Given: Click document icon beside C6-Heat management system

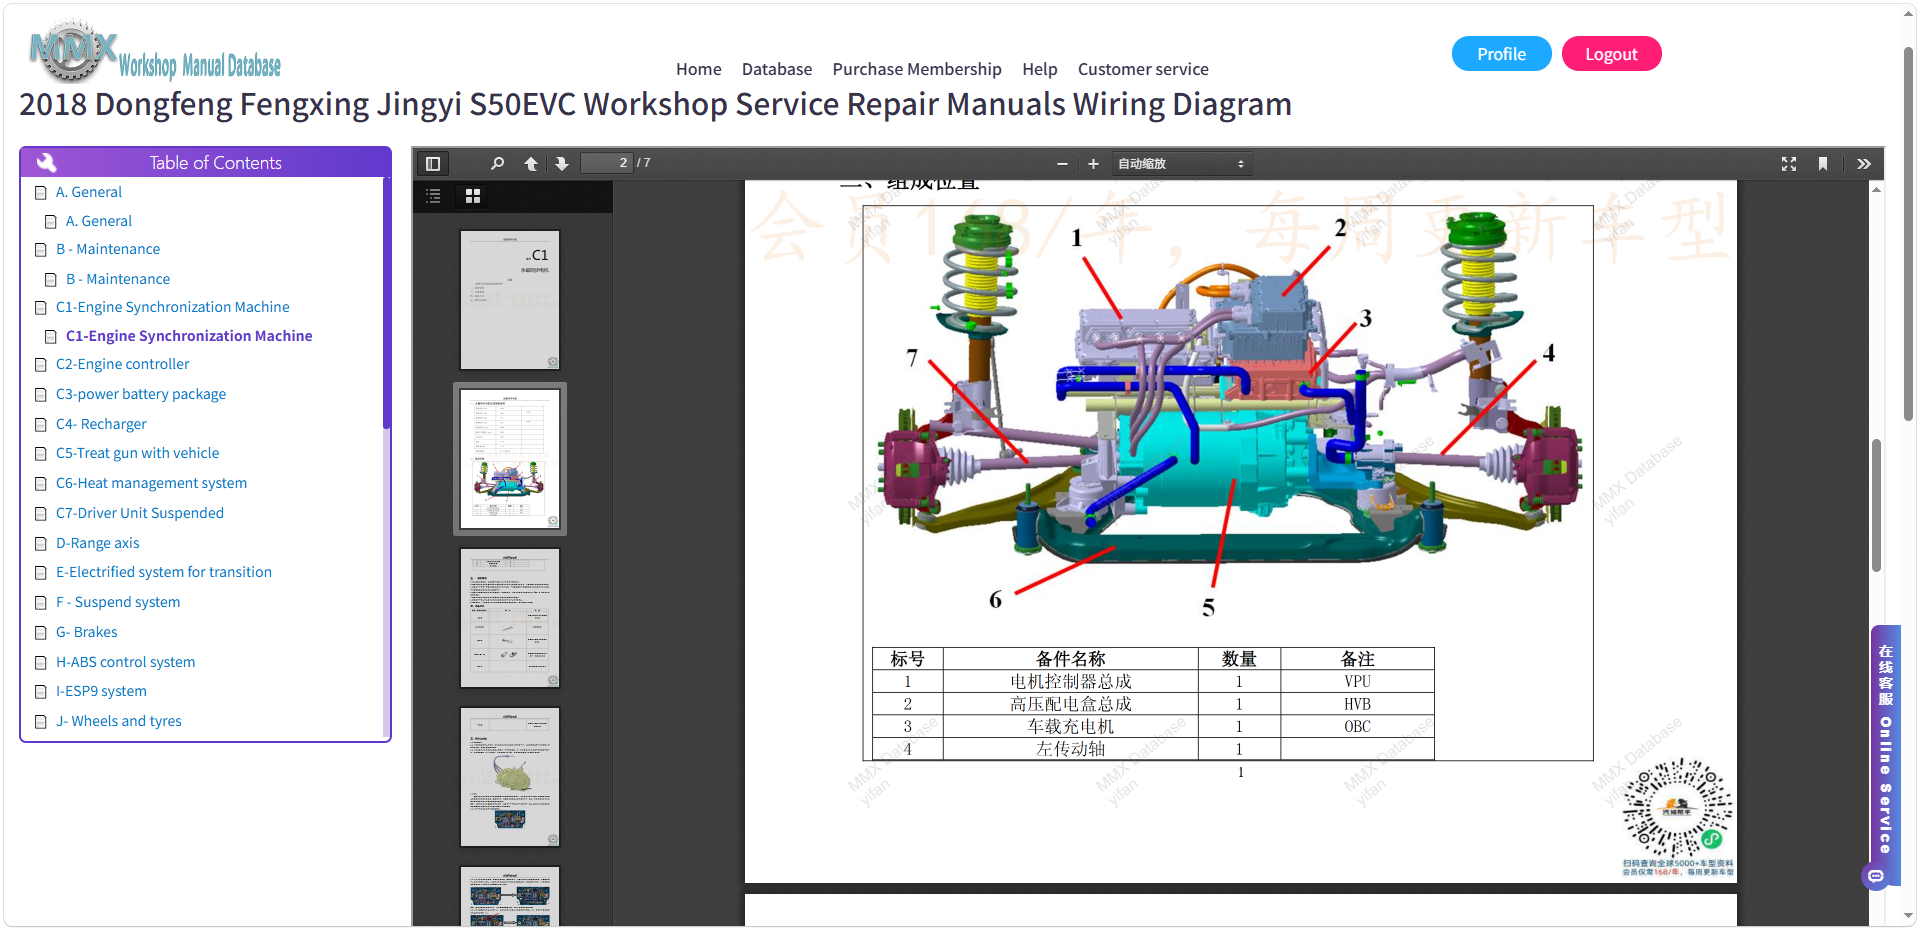Looking at the screenshot, I should [41, 484].
